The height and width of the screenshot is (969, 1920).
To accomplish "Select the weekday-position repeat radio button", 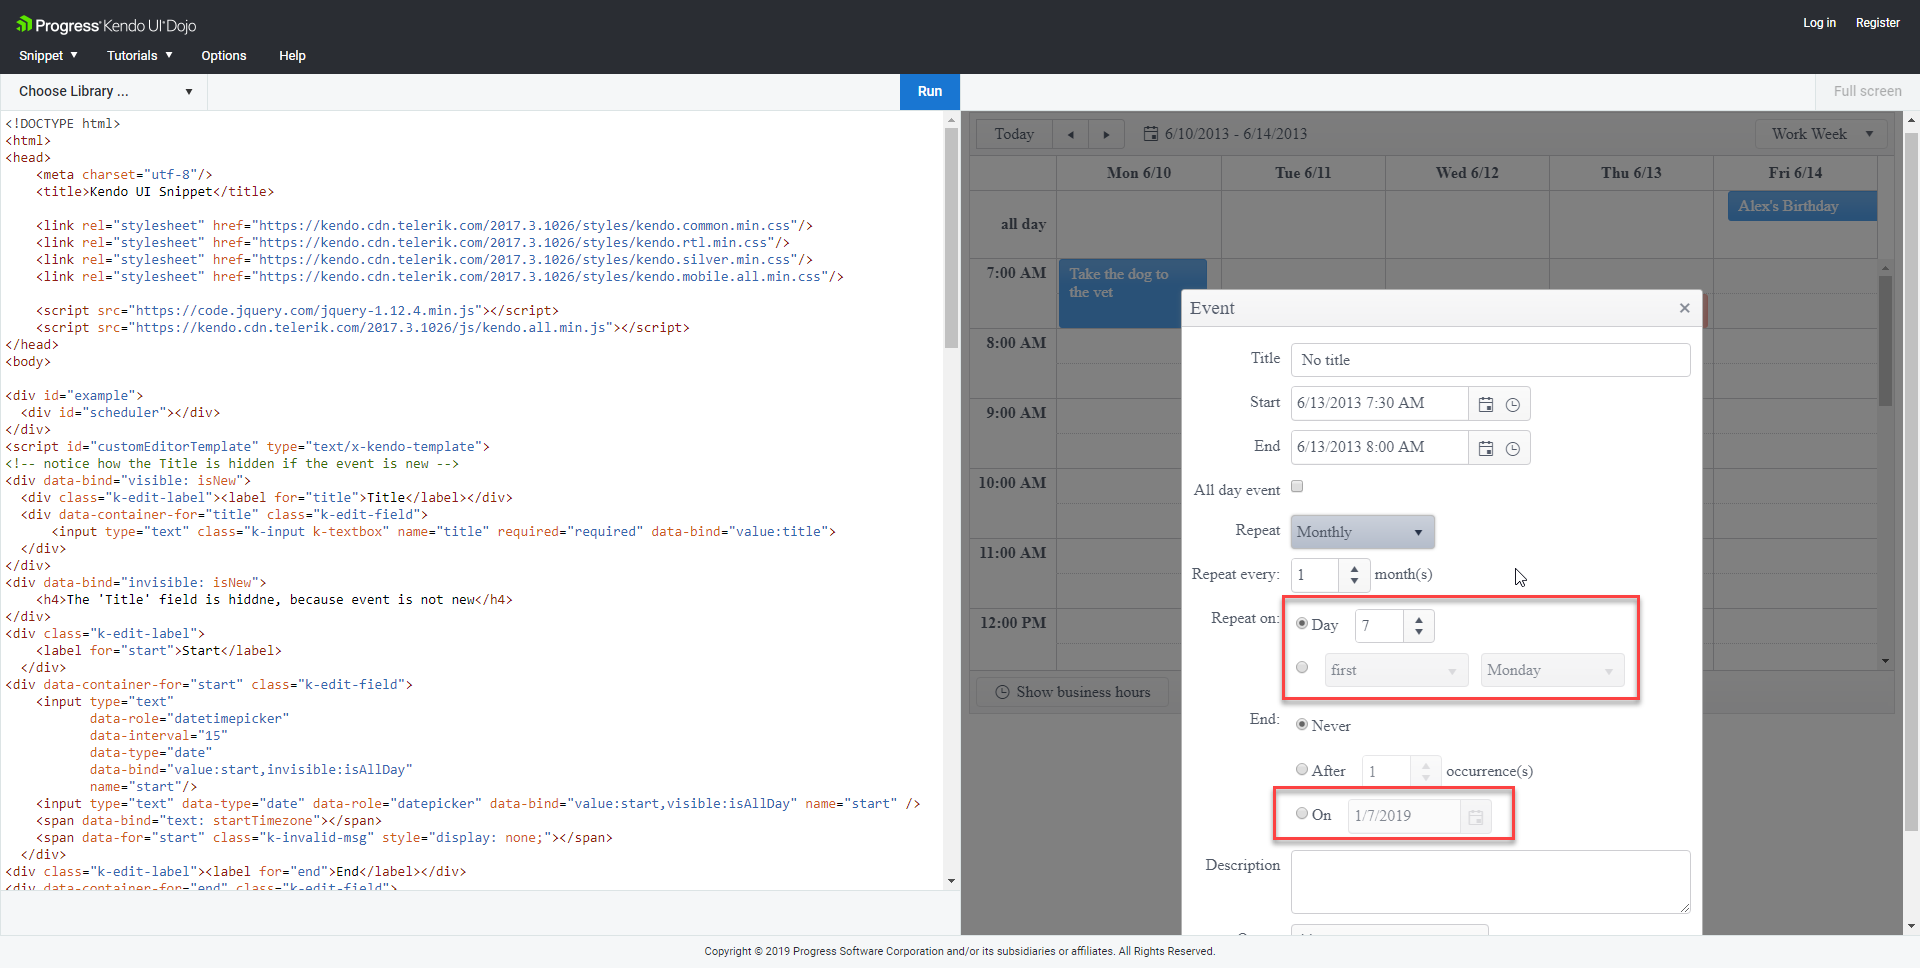I will (x=1302, y=667).
